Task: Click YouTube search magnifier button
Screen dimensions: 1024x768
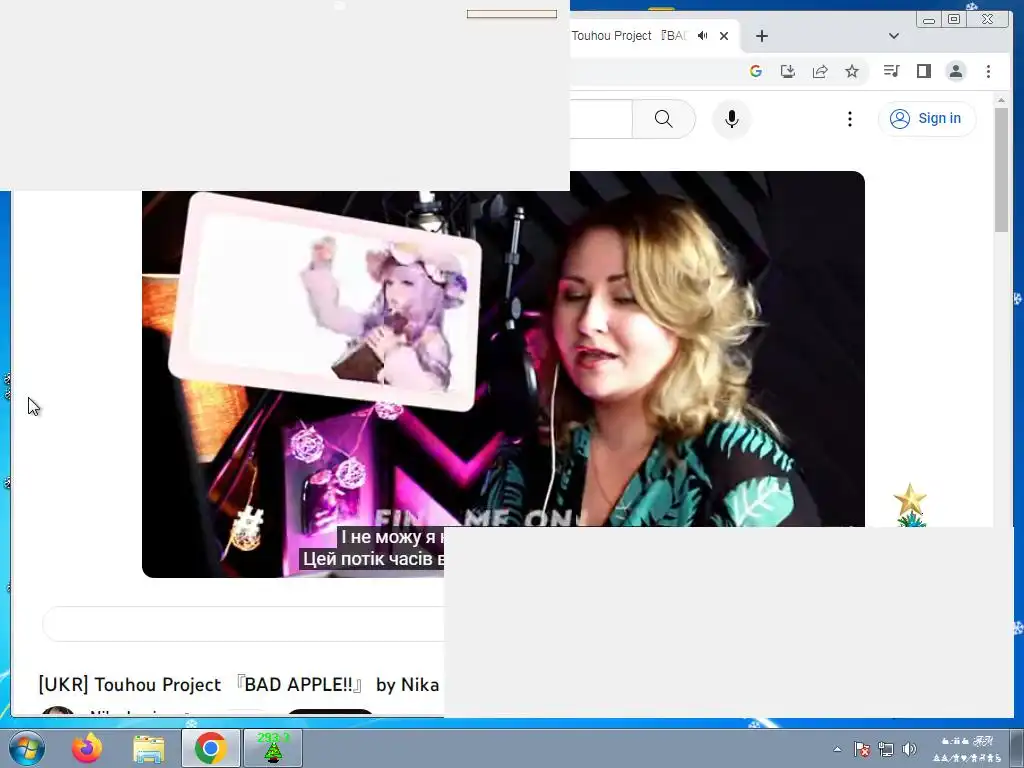Action: click(x=664, y=119)
